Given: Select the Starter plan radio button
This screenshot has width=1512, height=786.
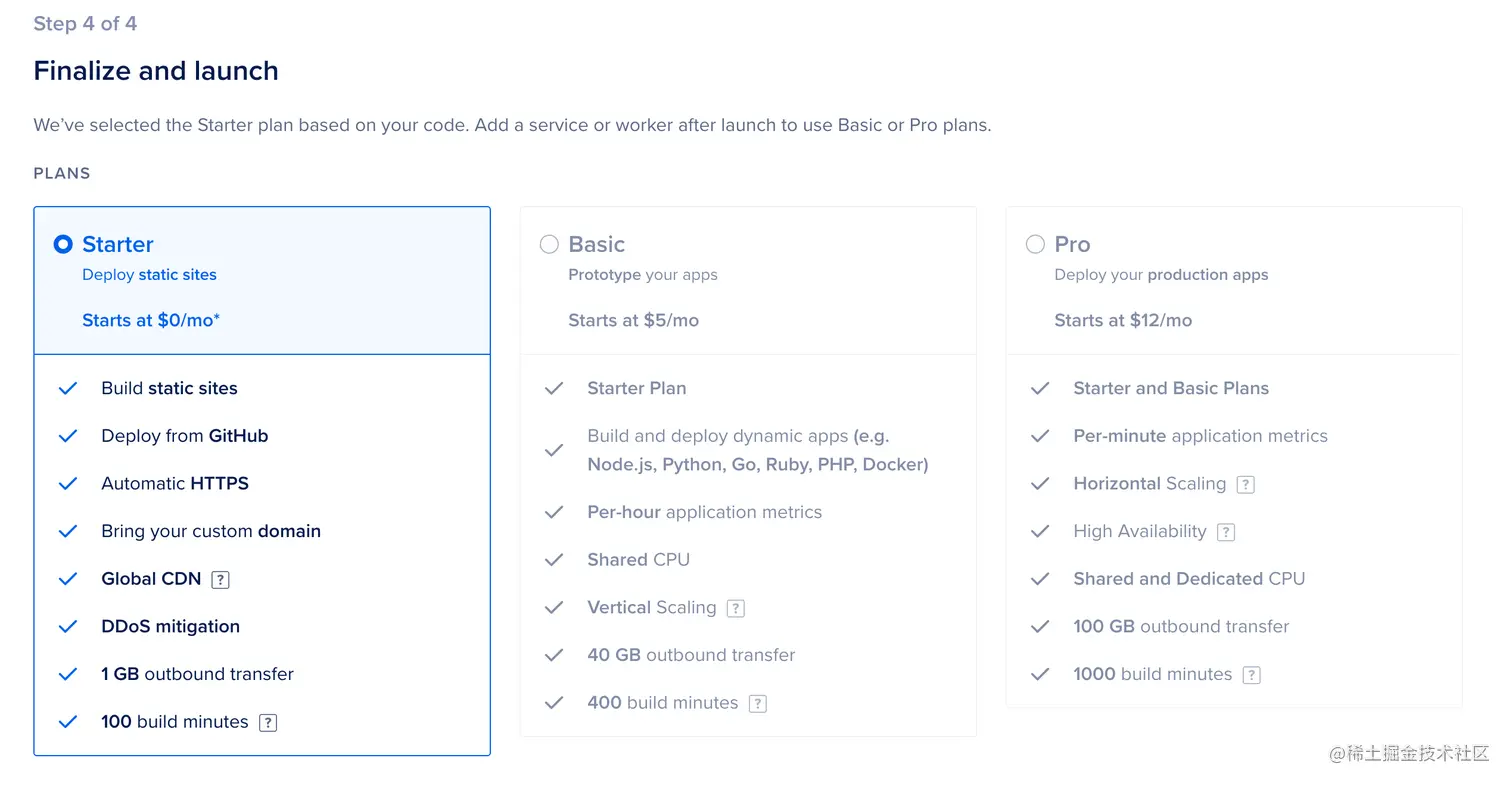Looking at the screenshot, I should [63, 244].
